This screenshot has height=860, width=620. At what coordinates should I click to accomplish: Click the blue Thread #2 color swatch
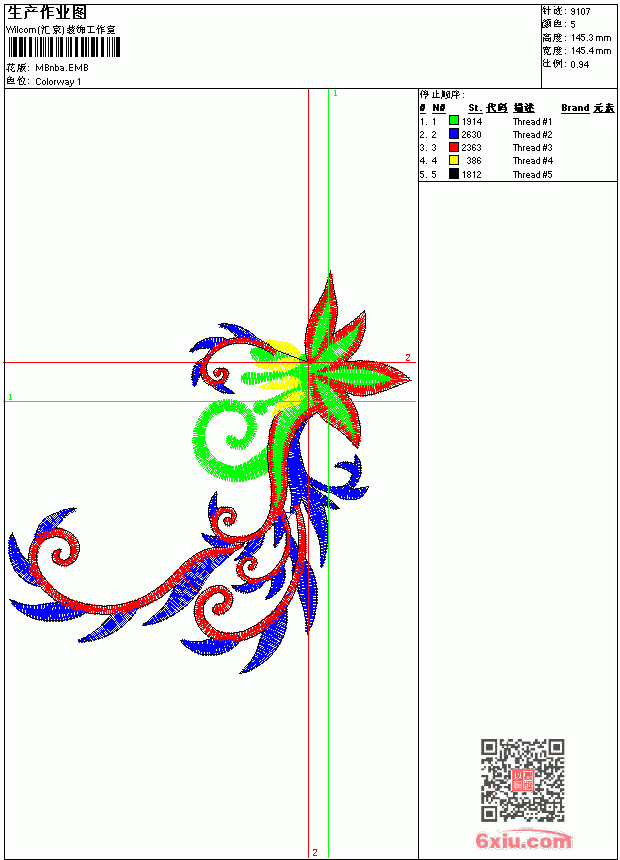454,134
